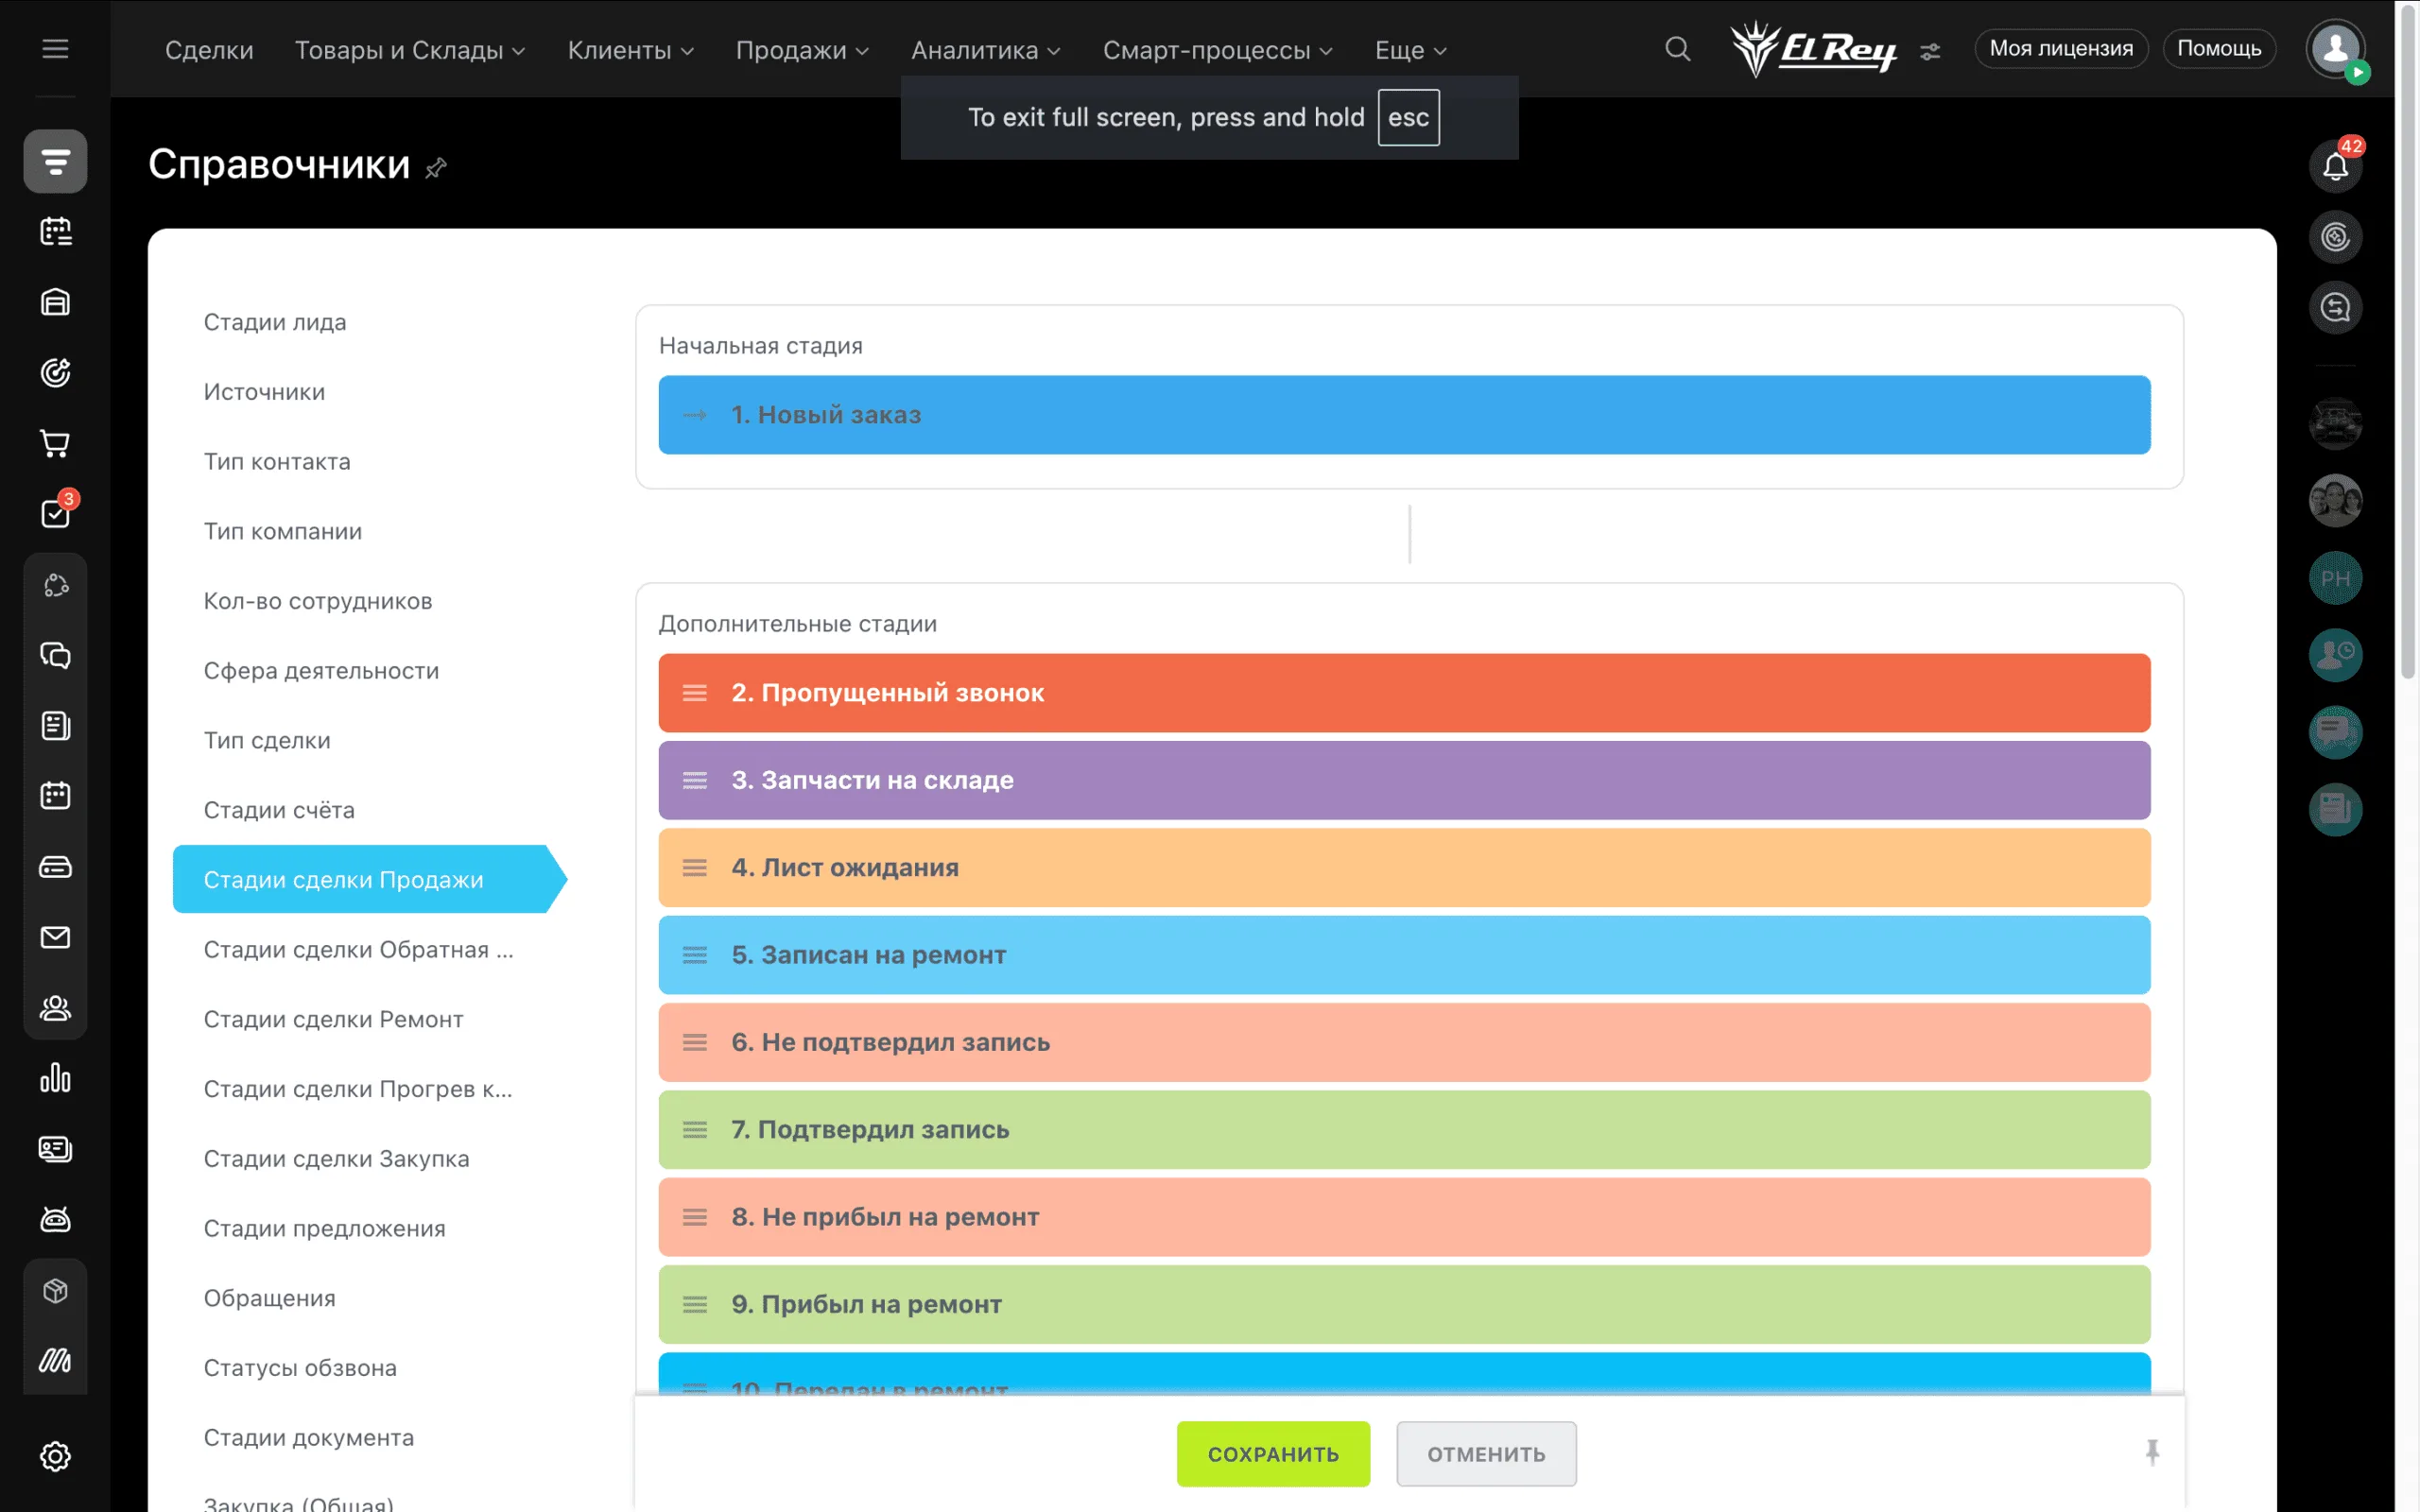Open the people group icon in sidebar
This screenshot has height=1512, width=2420.
coord(55,1008)
